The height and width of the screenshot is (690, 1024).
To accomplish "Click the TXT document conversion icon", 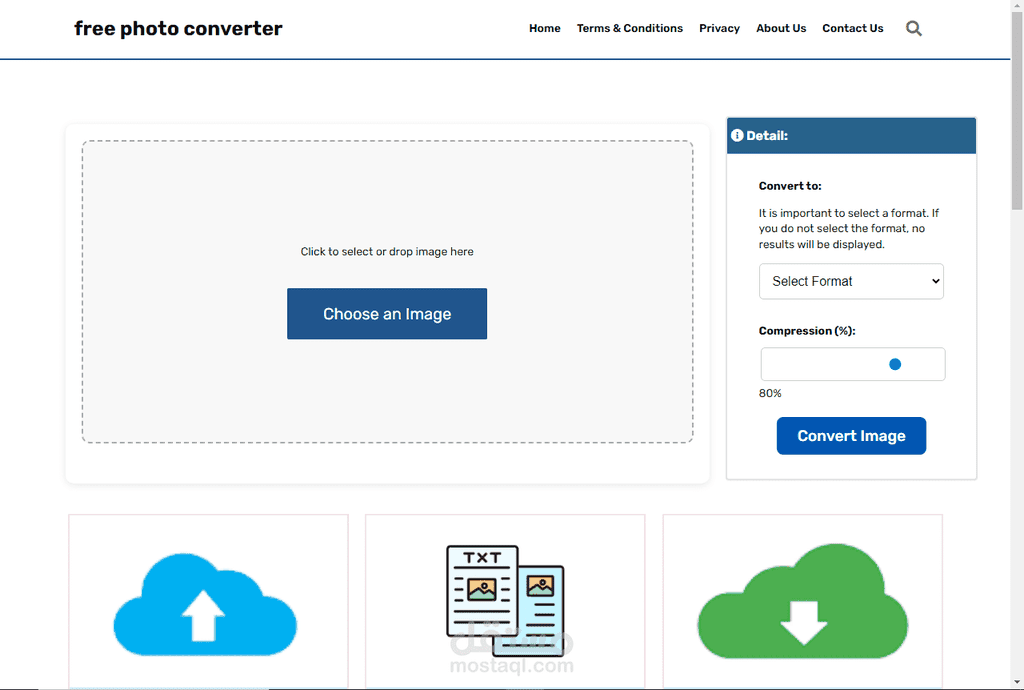I will [x=505, y=601].
